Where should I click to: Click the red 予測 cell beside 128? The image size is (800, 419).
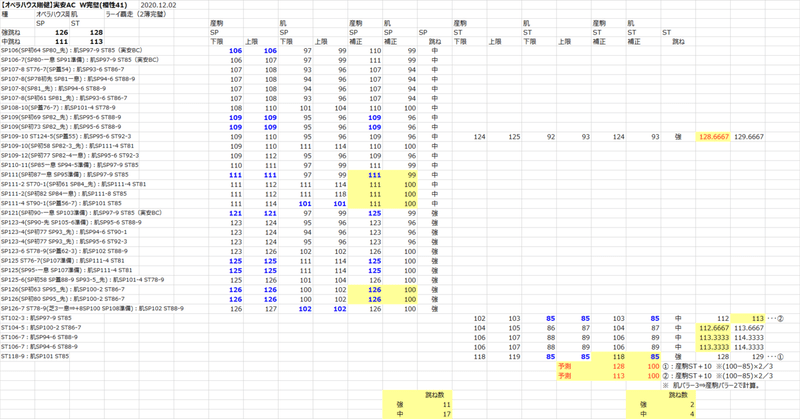coord(564,366)
